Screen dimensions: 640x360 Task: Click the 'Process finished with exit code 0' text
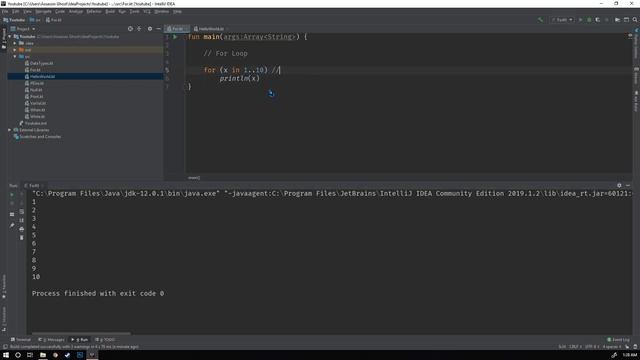coord(98,293)
